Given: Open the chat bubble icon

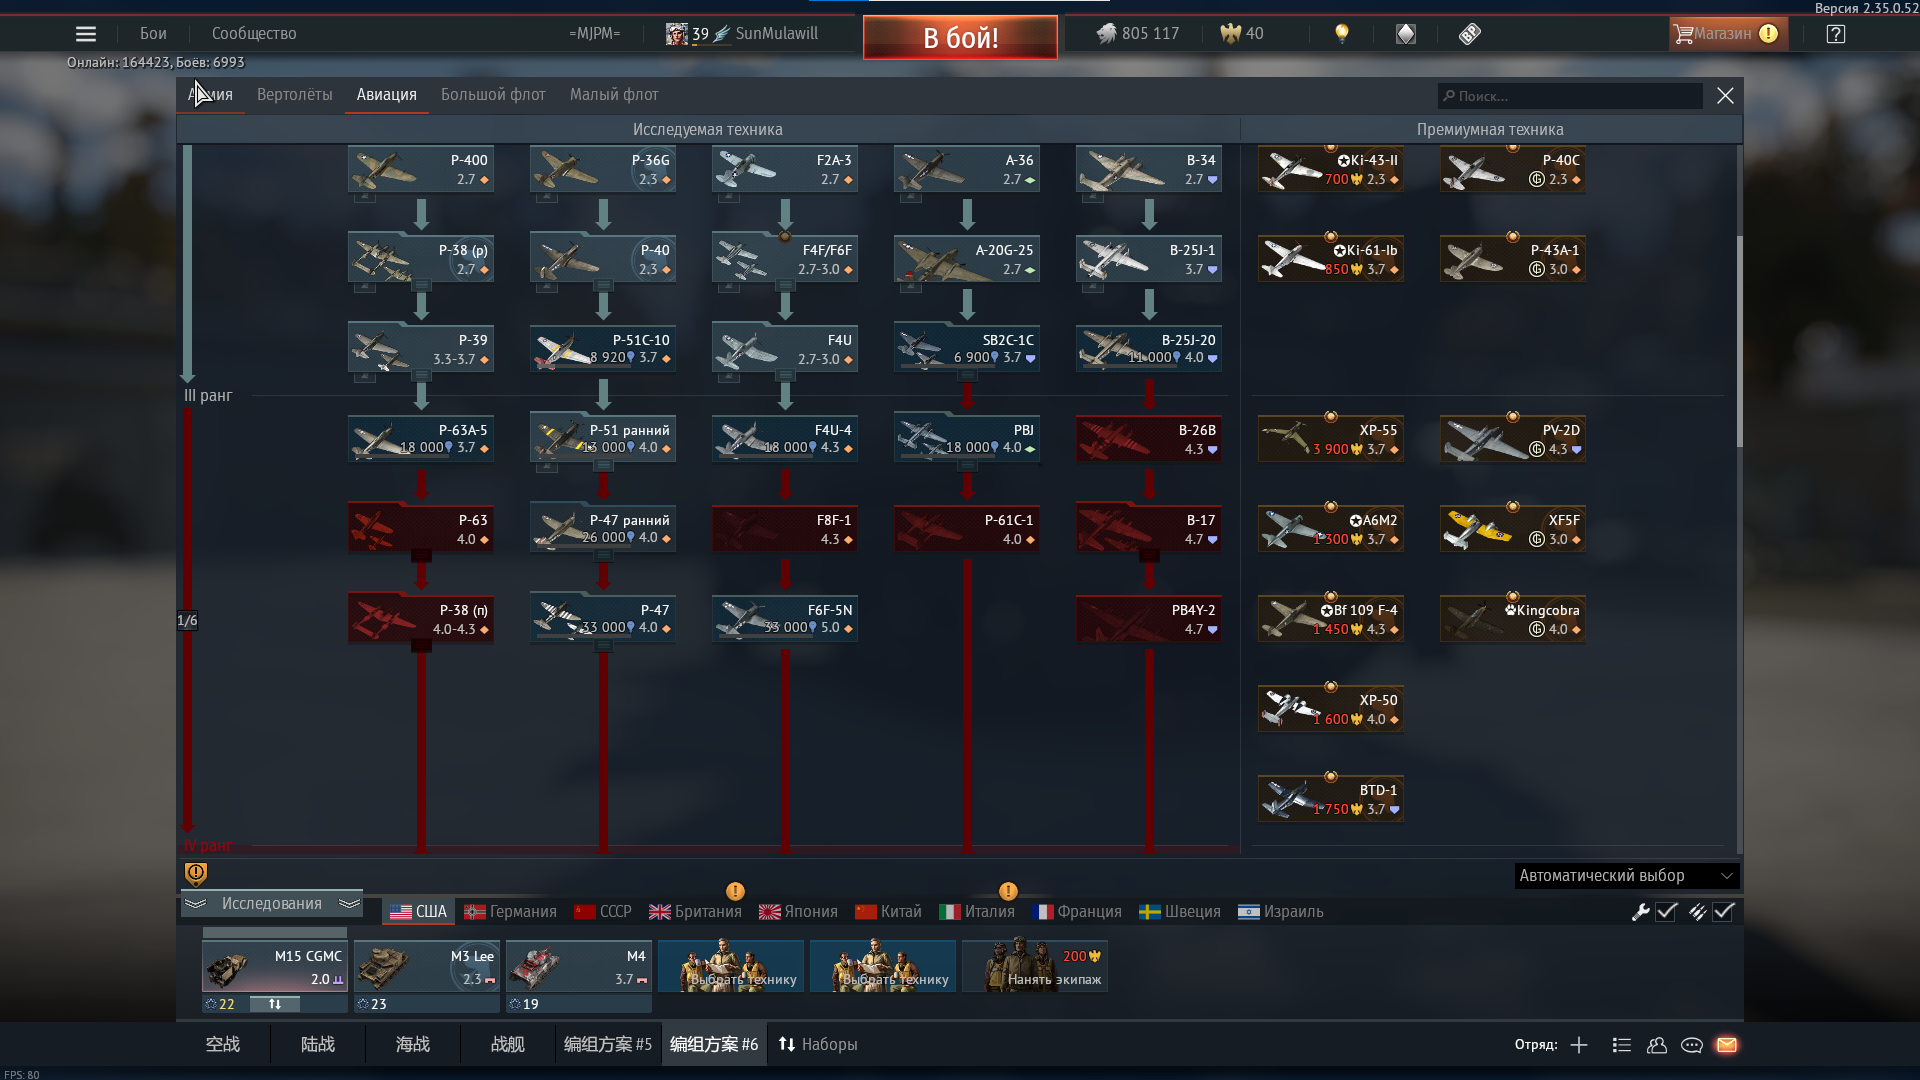Looking at the screenshot, I should tap(1692, 1045).
